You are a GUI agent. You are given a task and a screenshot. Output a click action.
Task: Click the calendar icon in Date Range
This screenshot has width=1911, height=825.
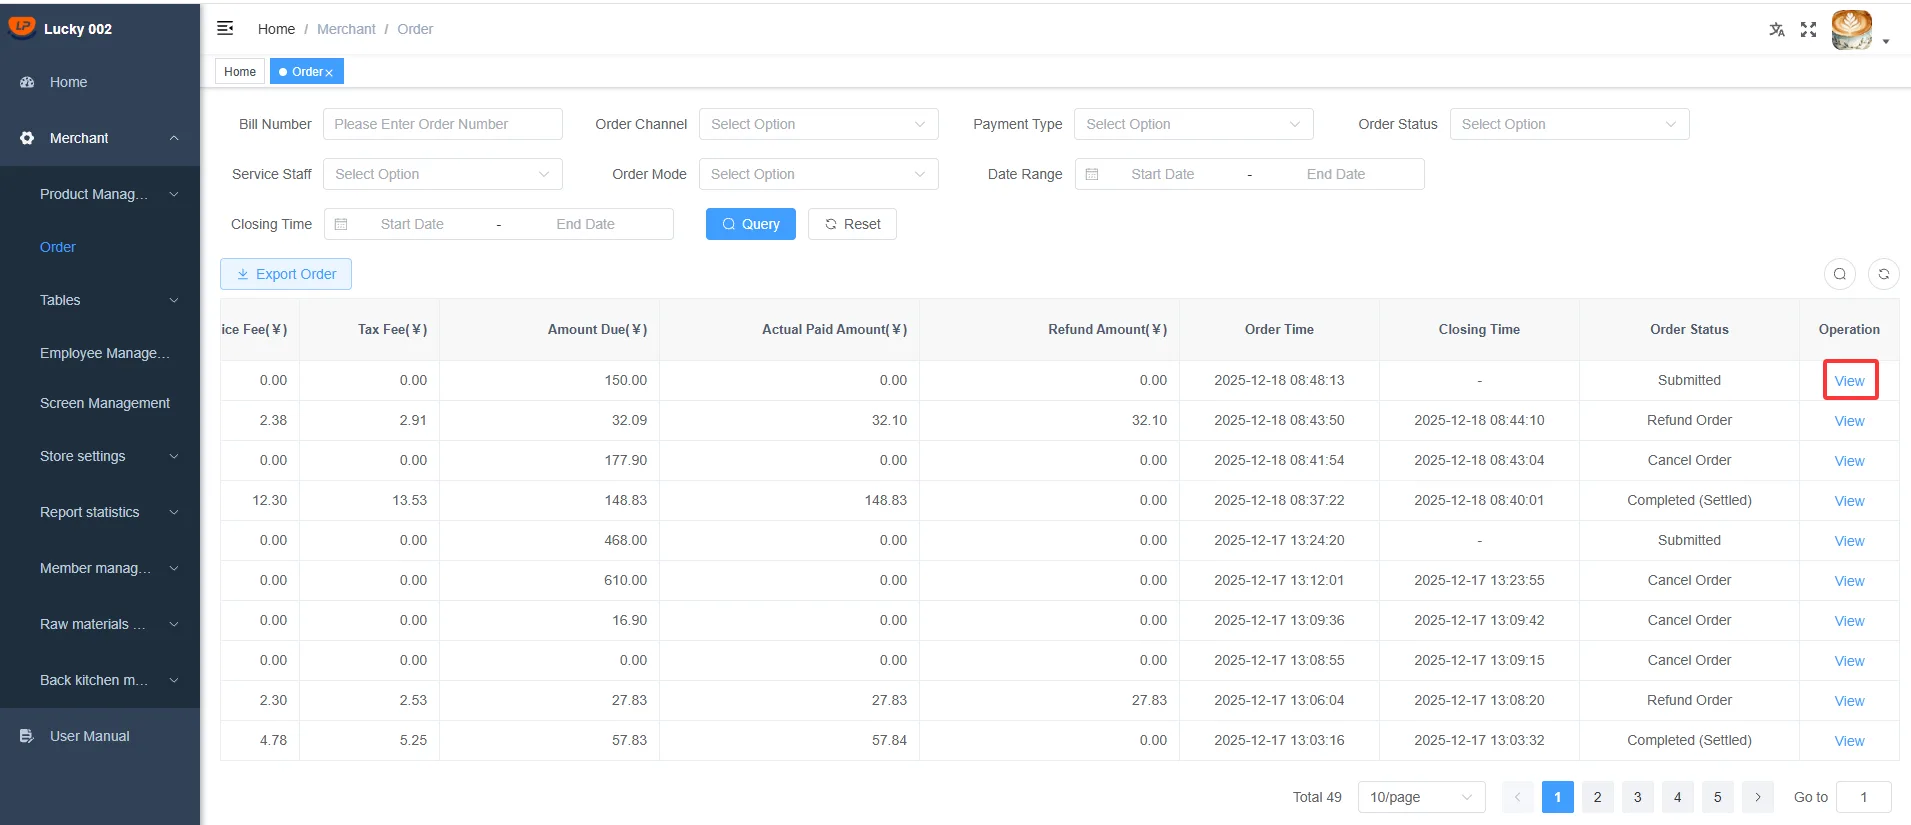click(x=1092, y=174)
